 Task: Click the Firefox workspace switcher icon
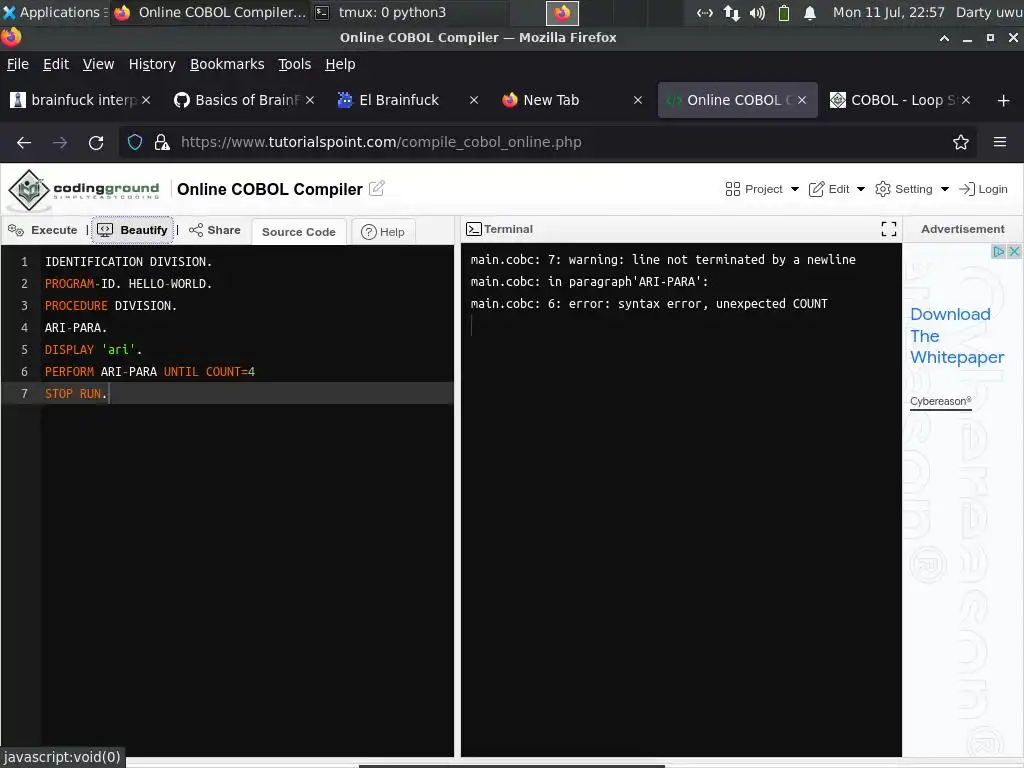click(562, 12)
